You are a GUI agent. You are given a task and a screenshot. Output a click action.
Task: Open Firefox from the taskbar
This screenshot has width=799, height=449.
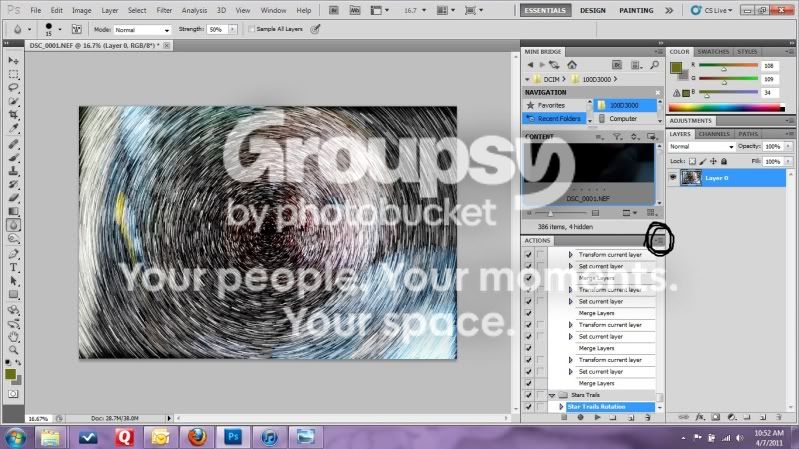197,437
